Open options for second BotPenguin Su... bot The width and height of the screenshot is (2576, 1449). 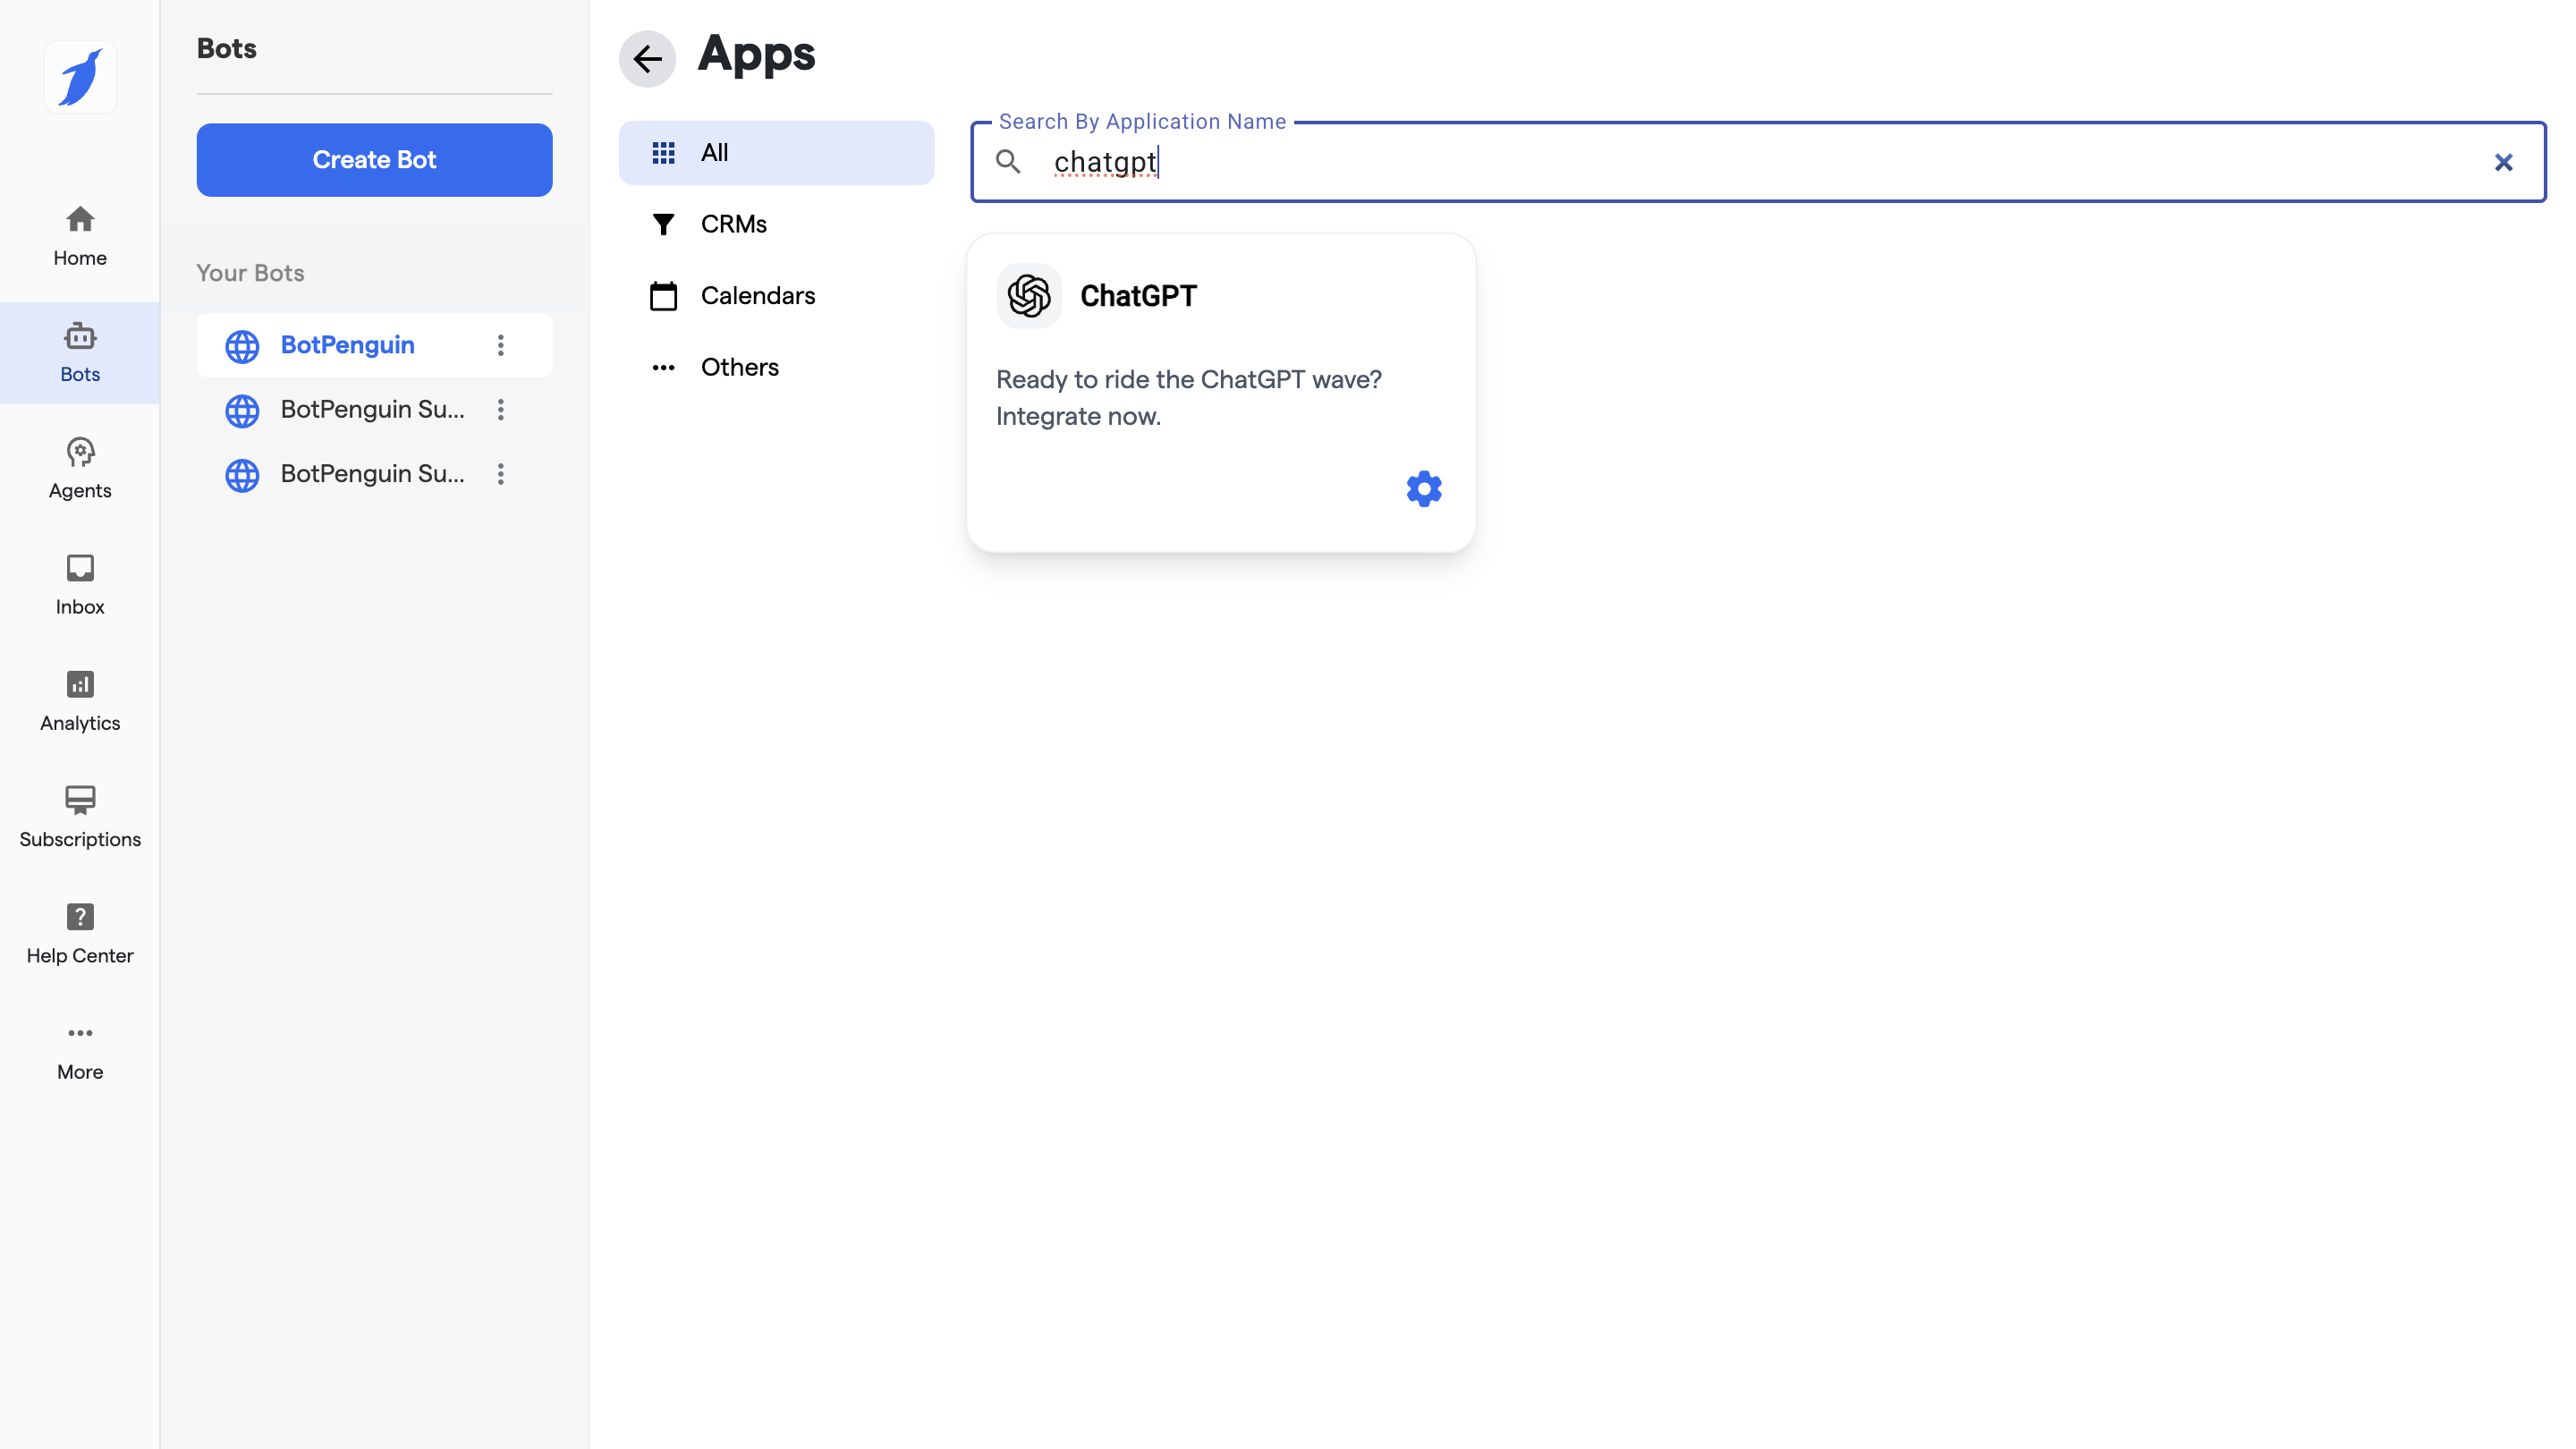(501, 409)
